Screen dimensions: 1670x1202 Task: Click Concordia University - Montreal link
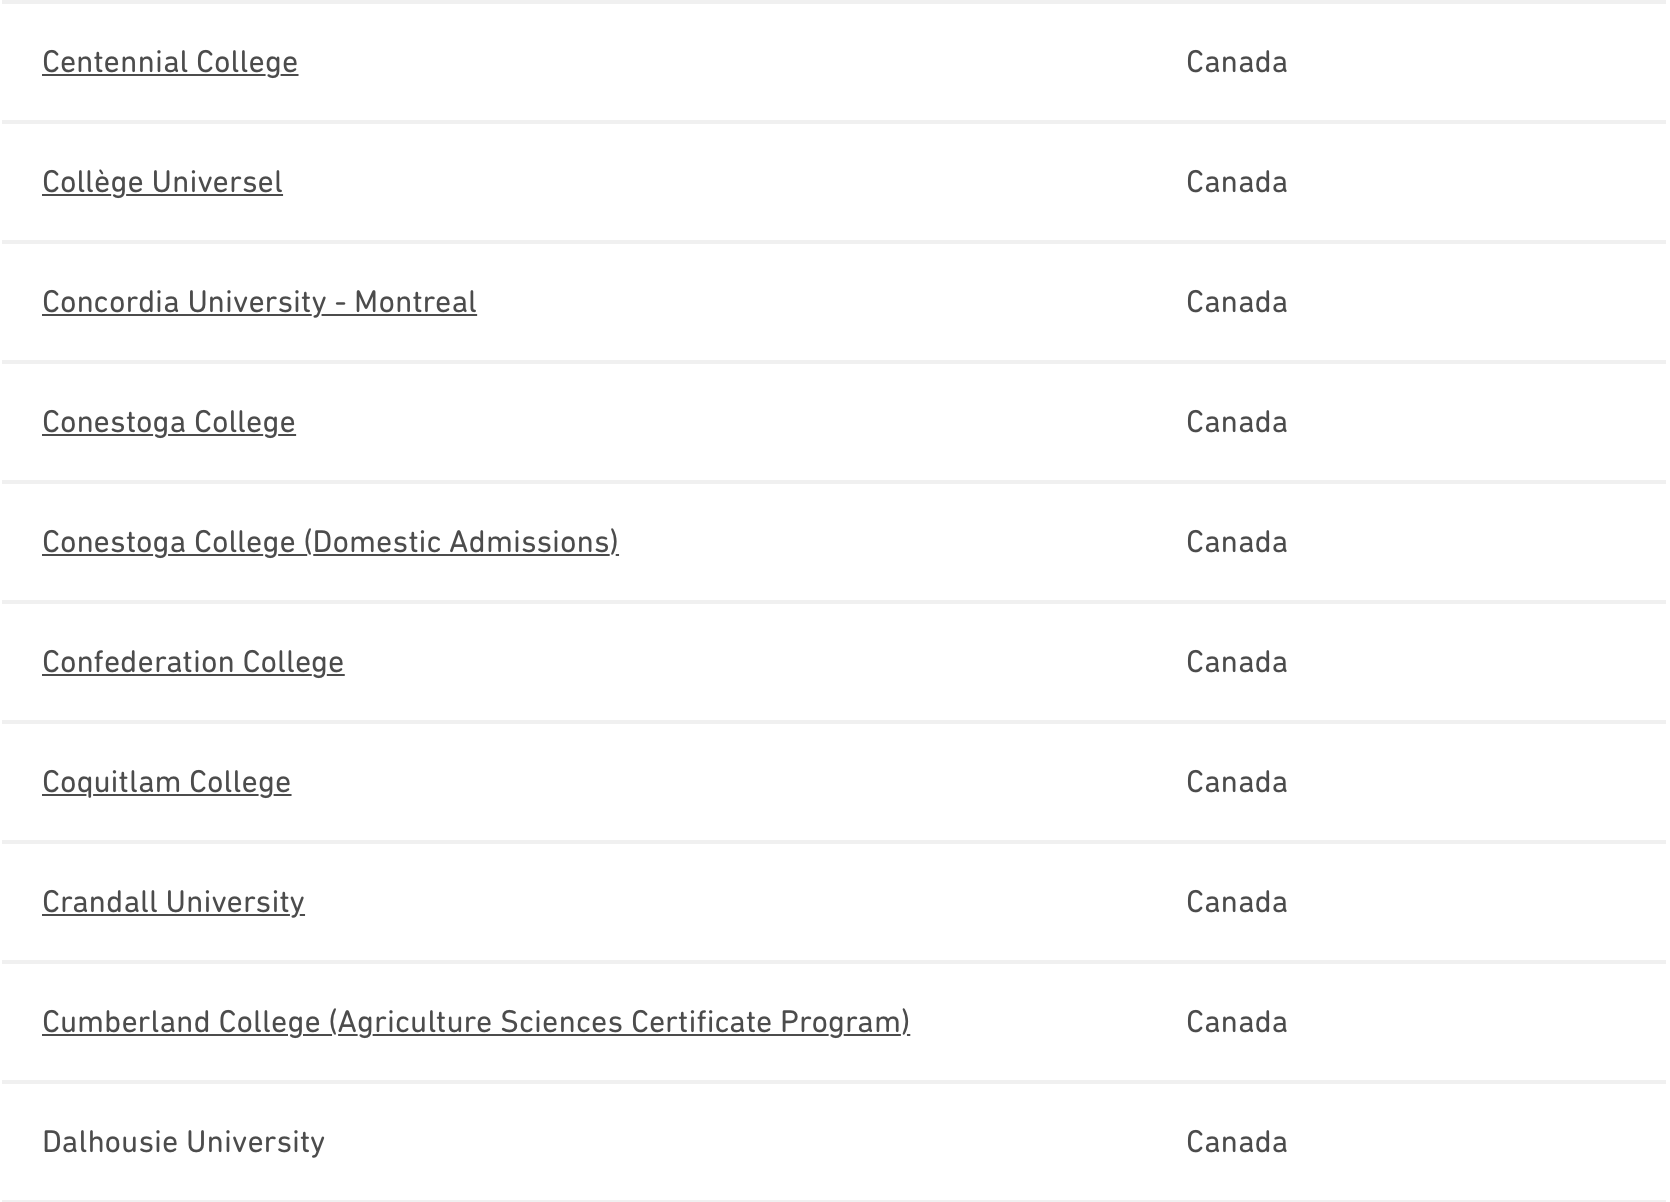point(259,302)
